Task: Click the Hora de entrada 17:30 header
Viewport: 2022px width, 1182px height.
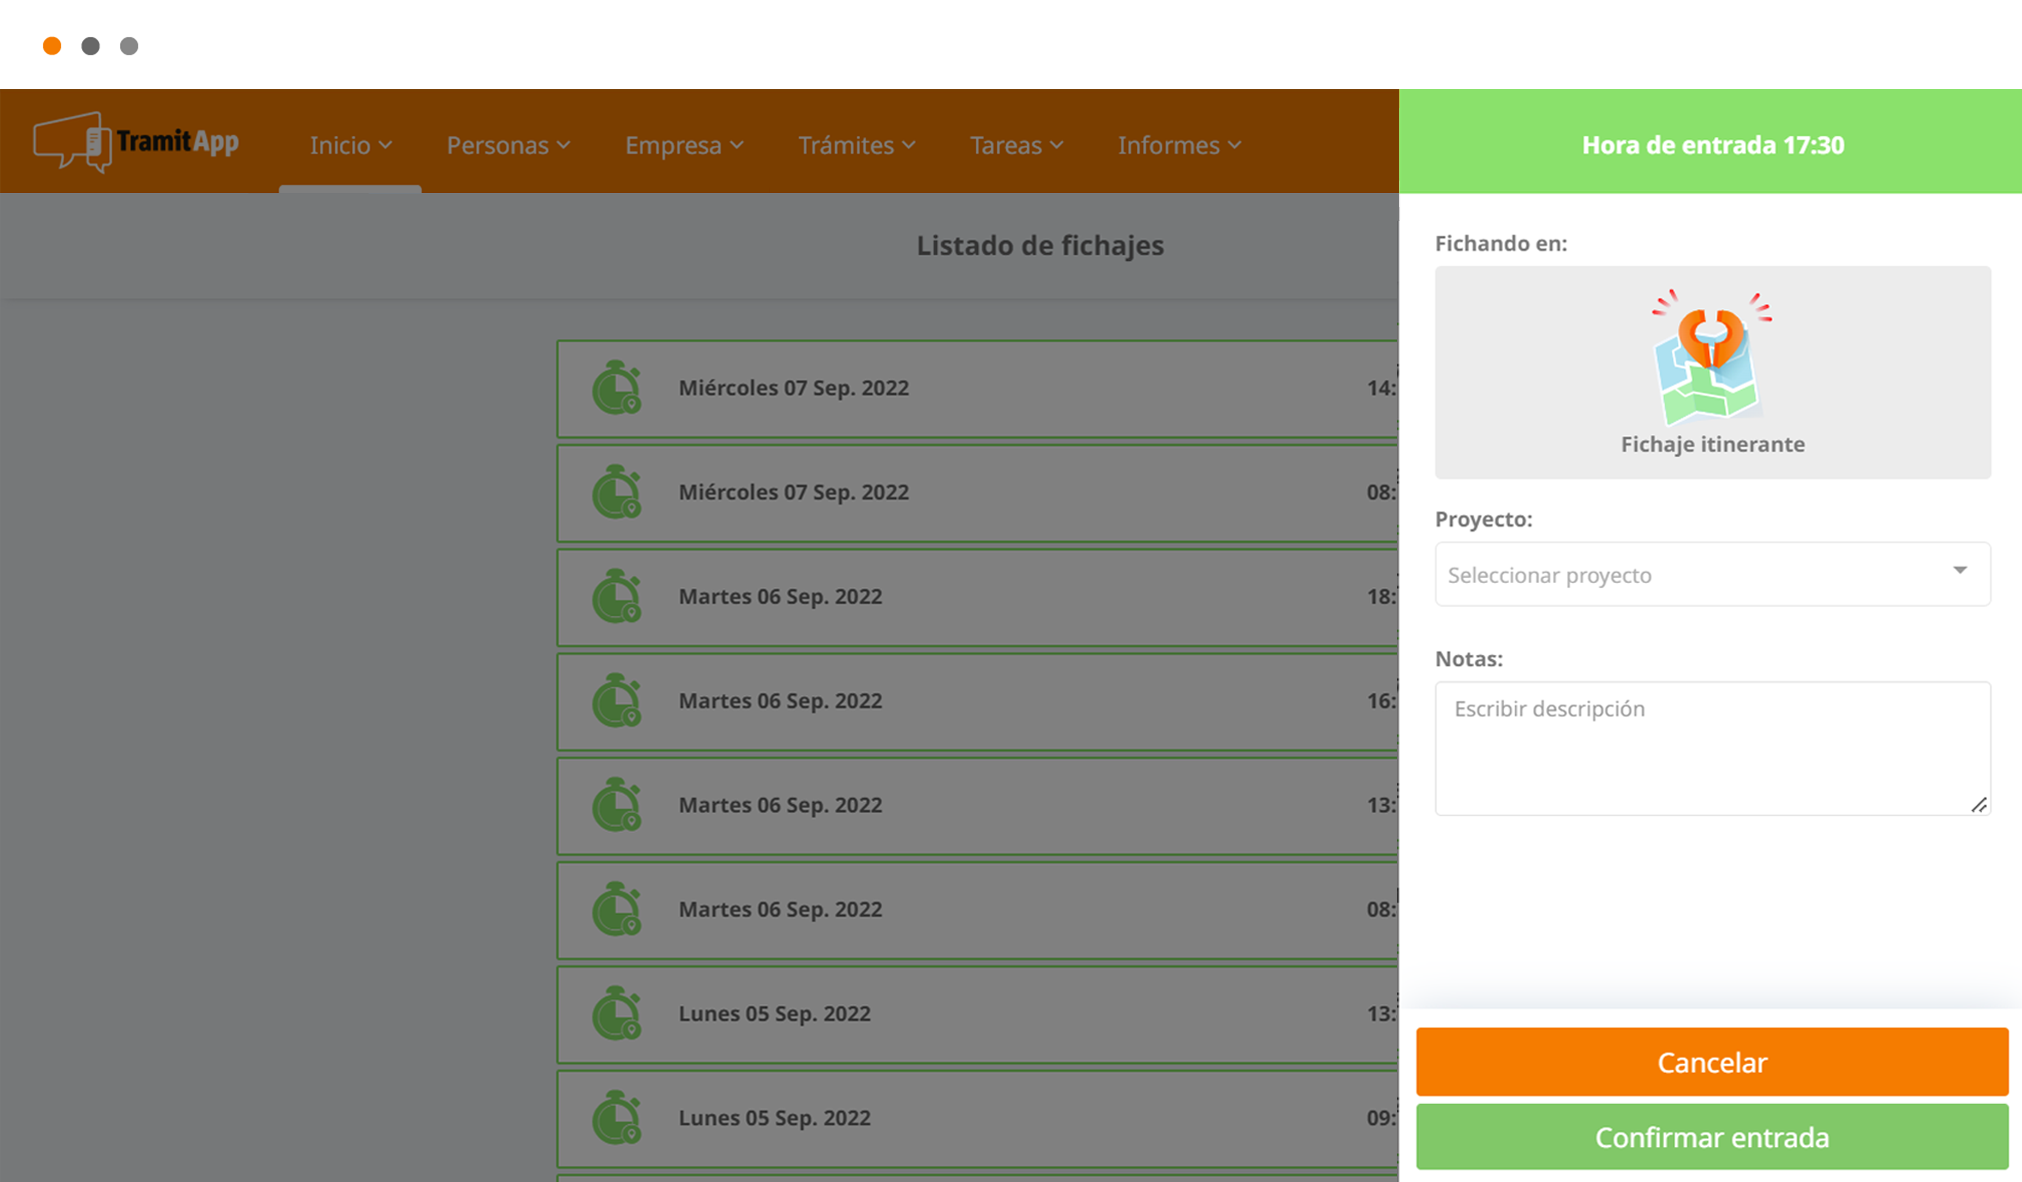Action: (1712, 145)
